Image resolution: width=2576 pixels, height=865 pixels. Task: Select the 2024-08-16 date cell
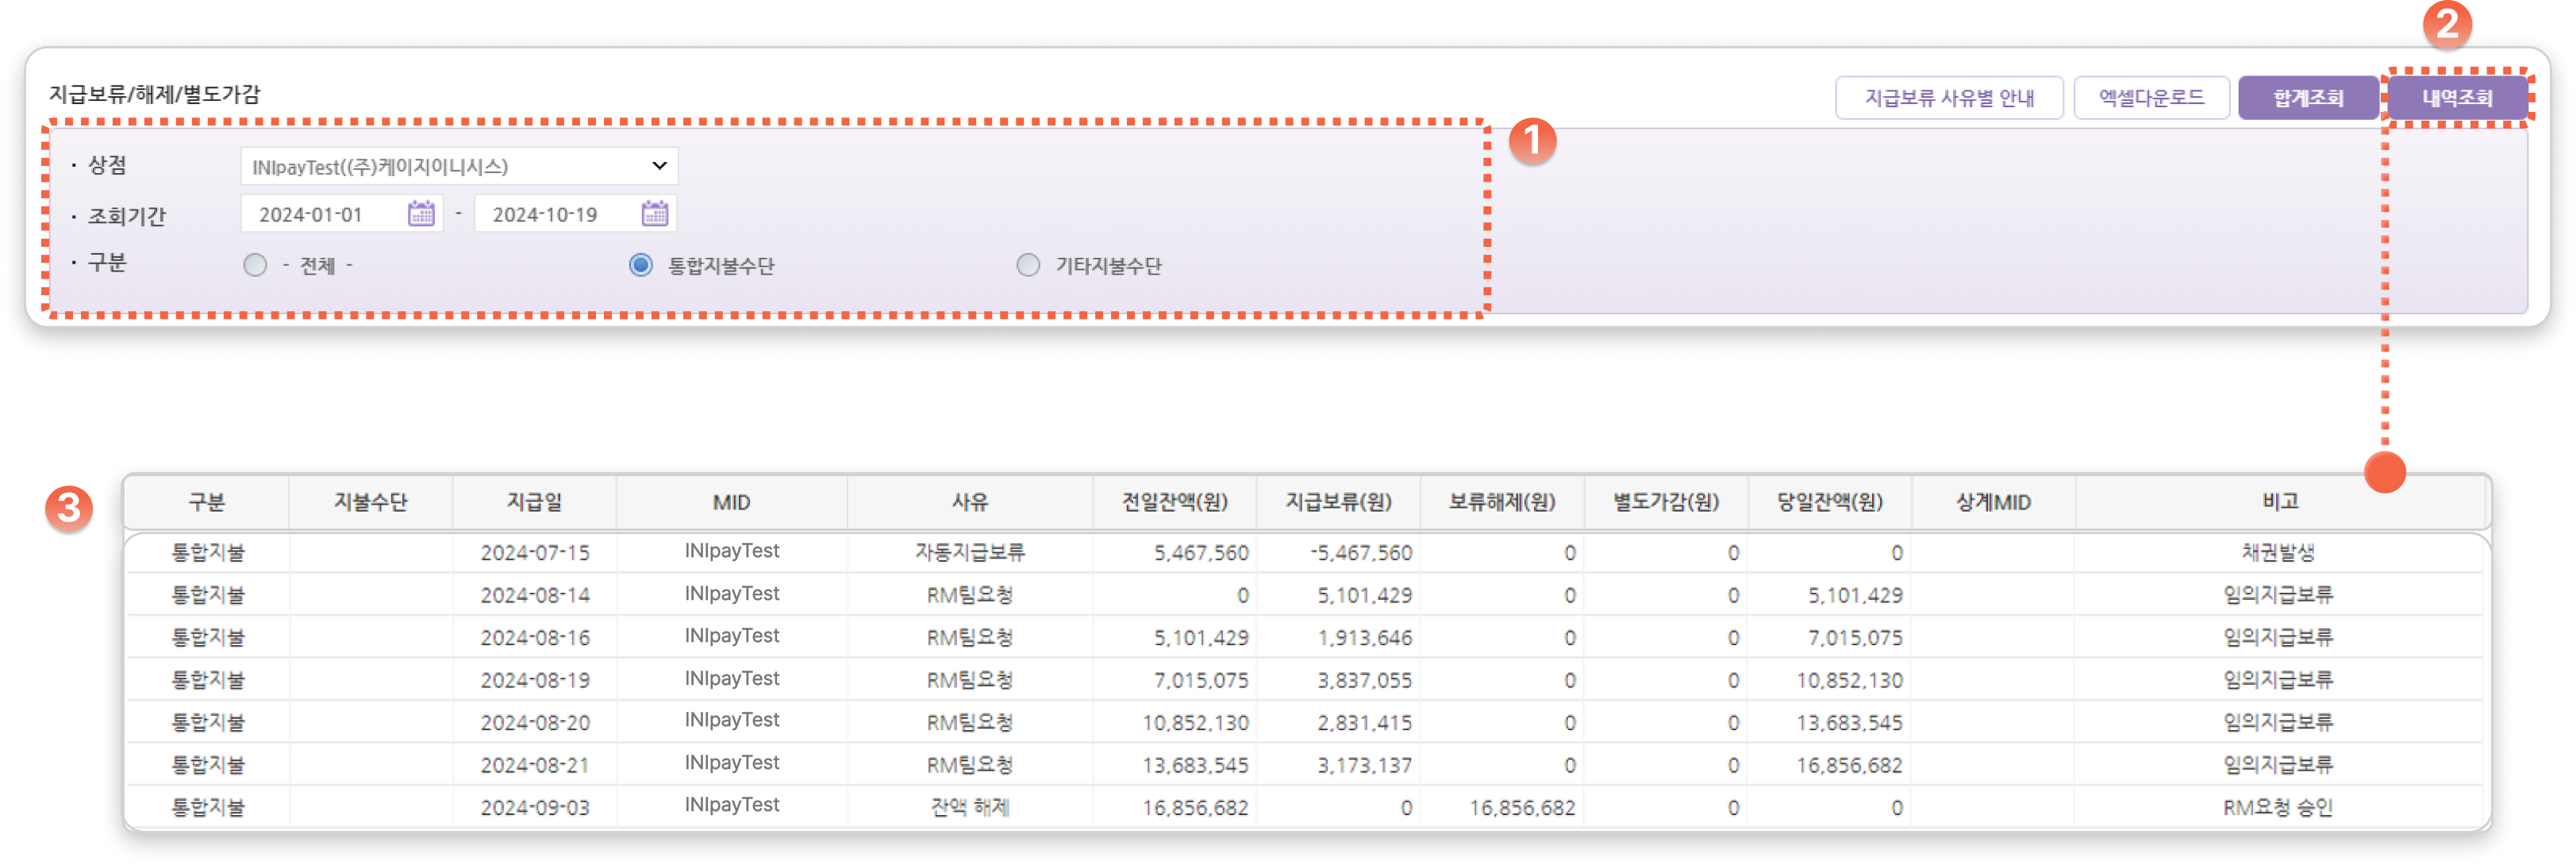(535, 638)
